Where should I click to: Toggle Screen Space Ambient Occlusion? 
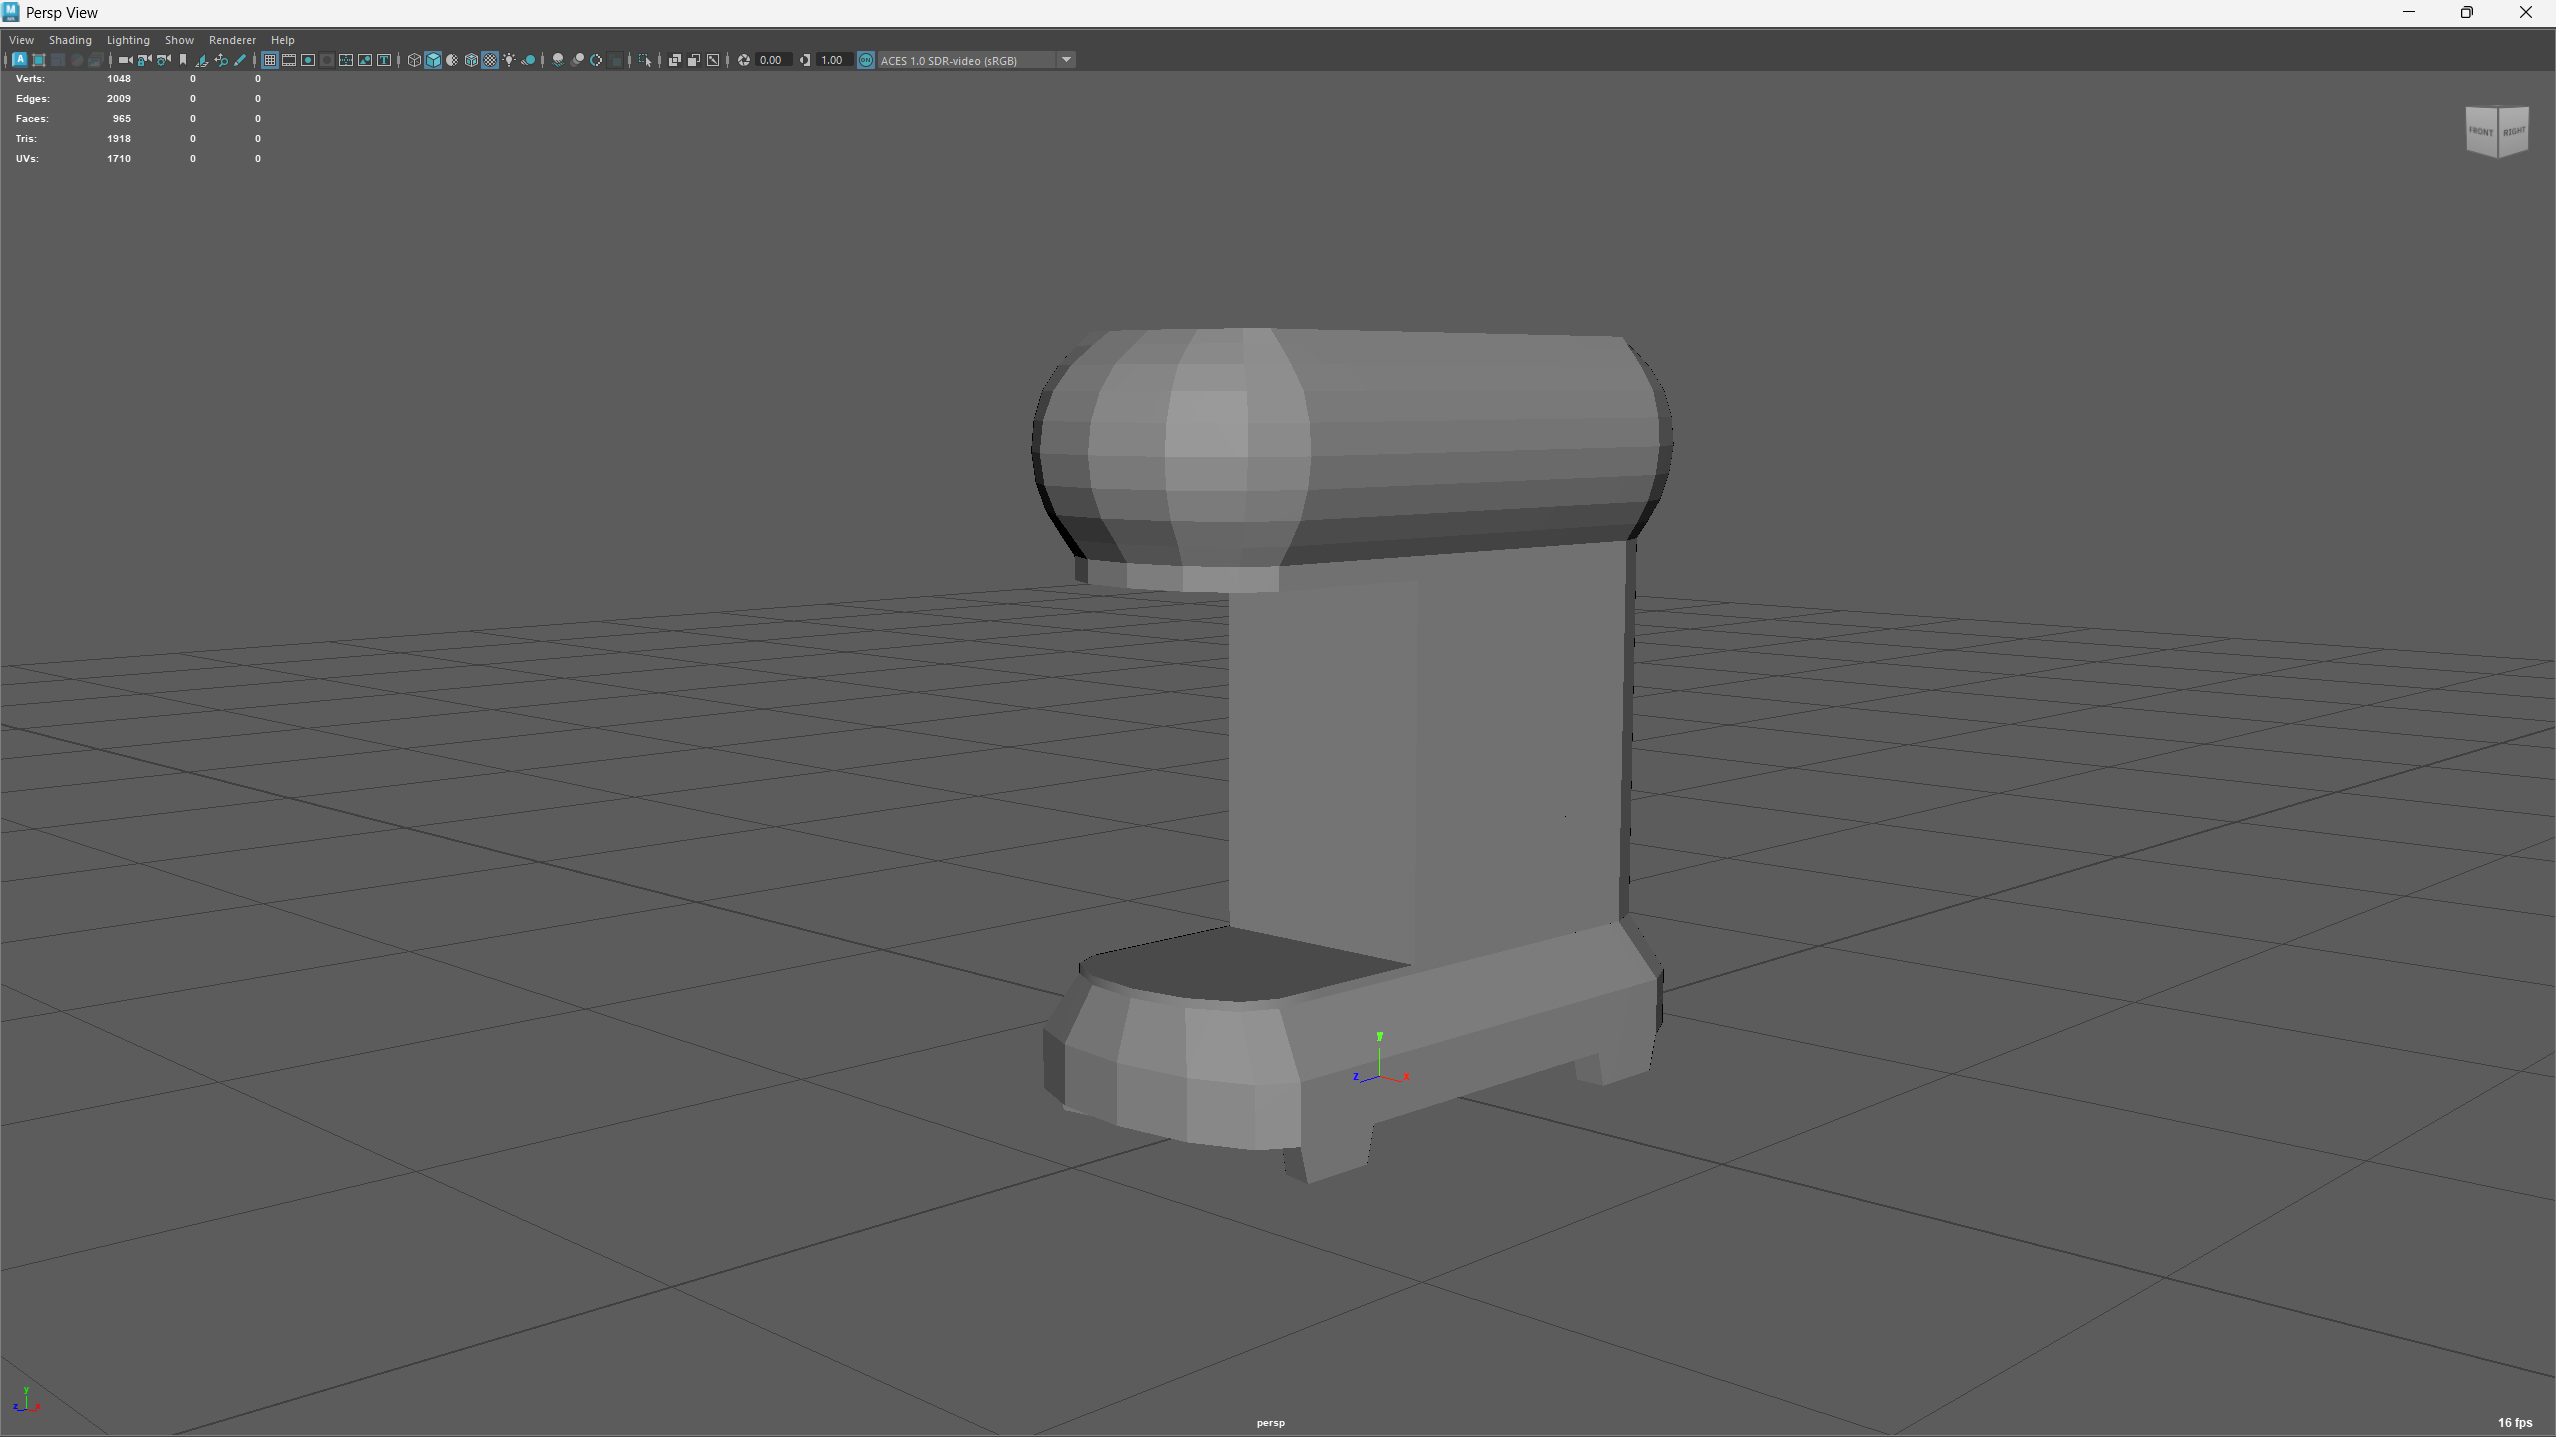558,60
